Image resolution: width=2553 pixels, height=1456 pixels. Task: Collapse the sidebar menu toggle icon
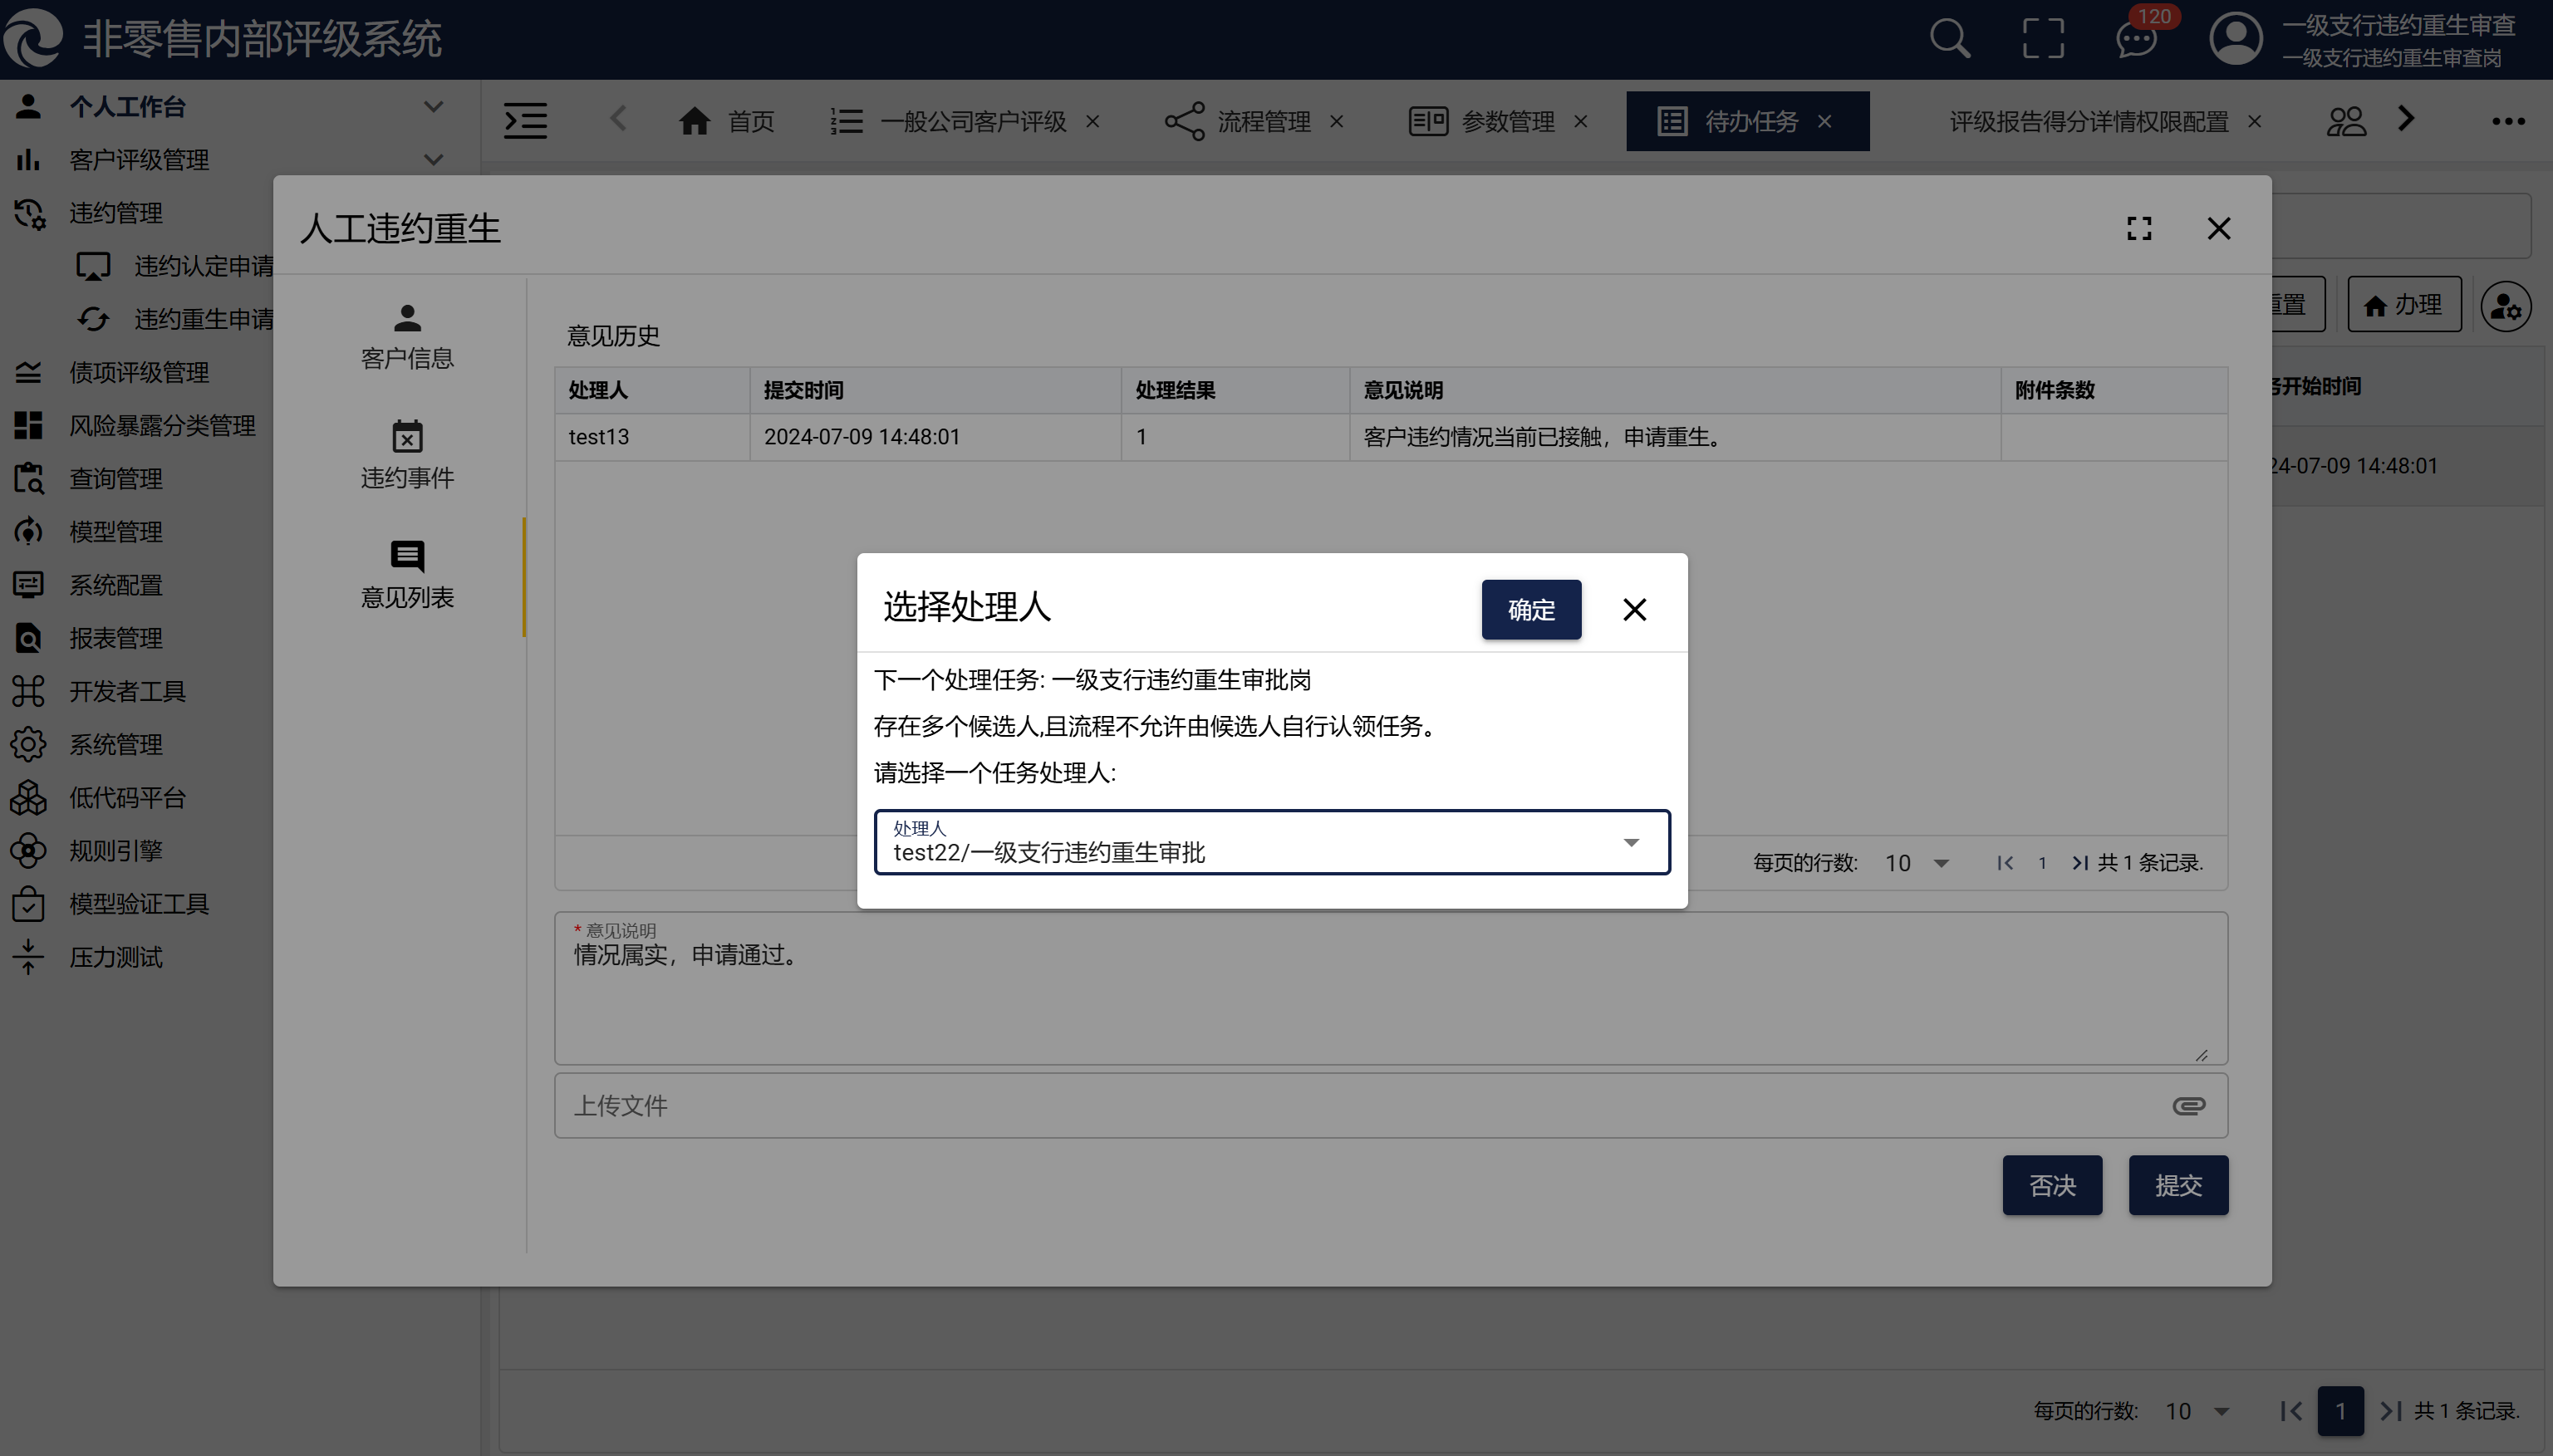(525, 121)
